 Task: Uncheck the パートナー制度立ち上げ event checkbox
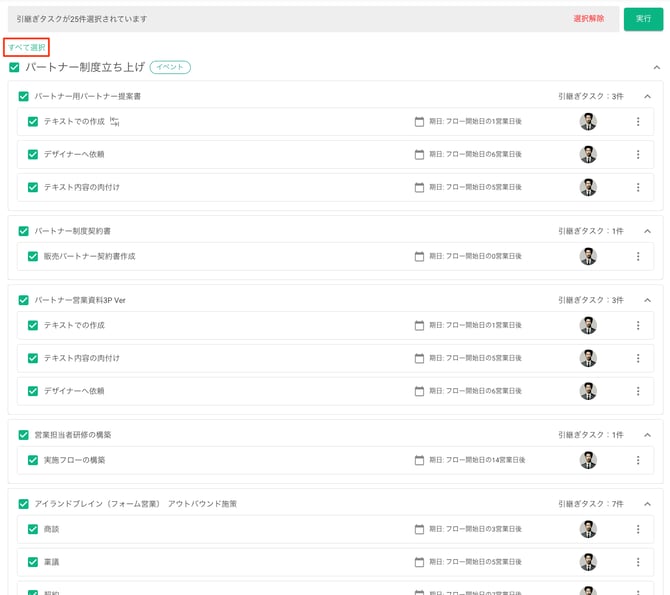[14, 67]
